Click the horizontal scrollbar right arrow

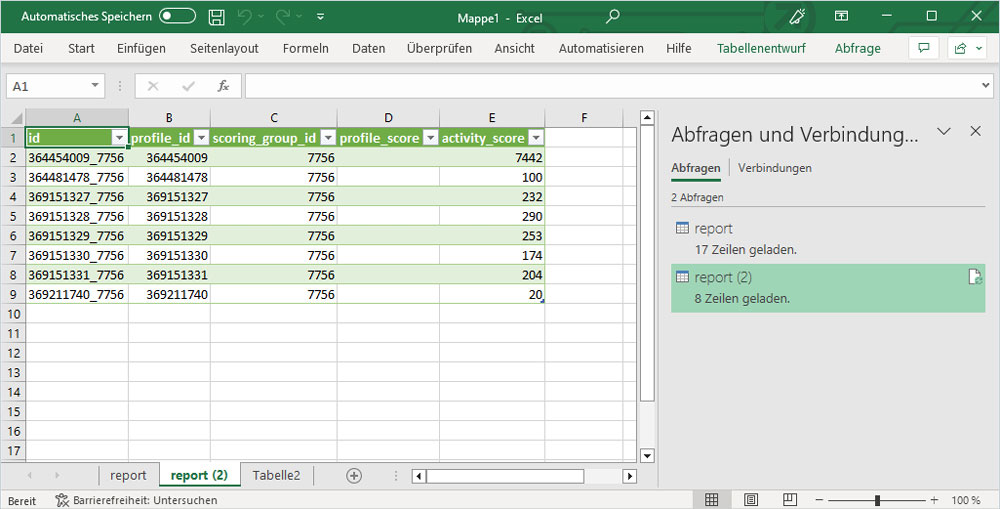click(x=629, y=476)
